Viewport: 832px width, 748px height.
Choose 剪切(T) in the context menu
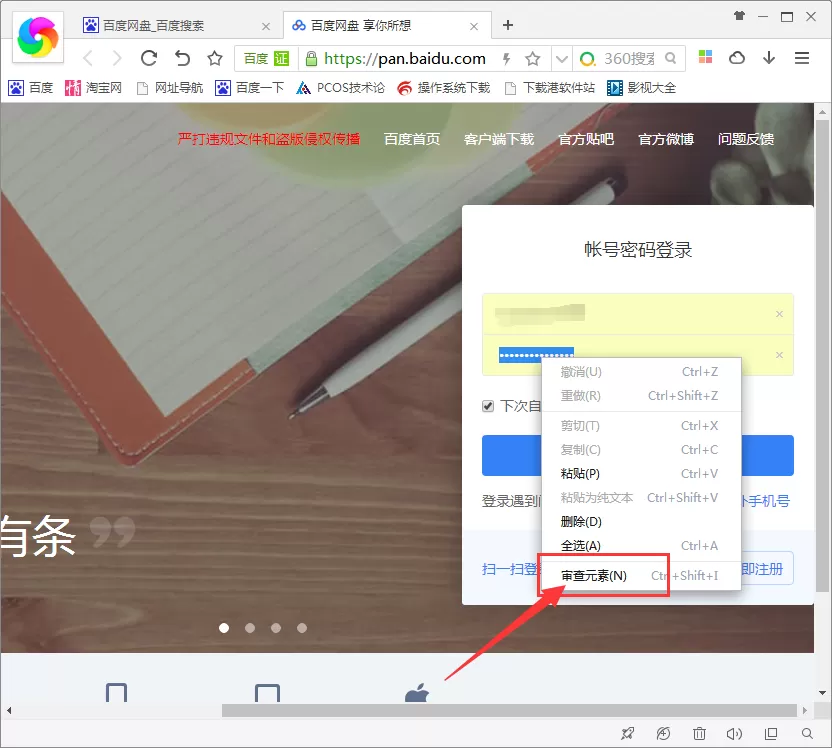[x=640, y=426]
